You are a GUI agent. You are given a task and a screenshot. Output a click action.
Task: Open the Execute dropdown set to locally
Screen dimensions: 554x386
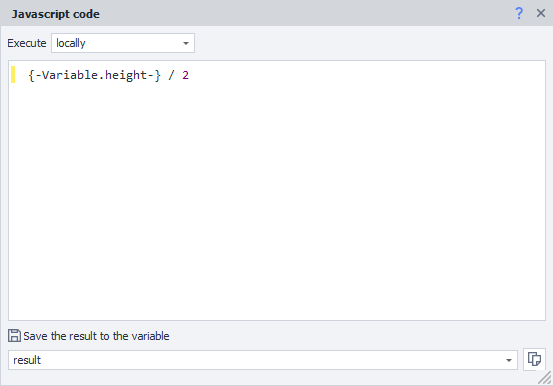(123, 43)
